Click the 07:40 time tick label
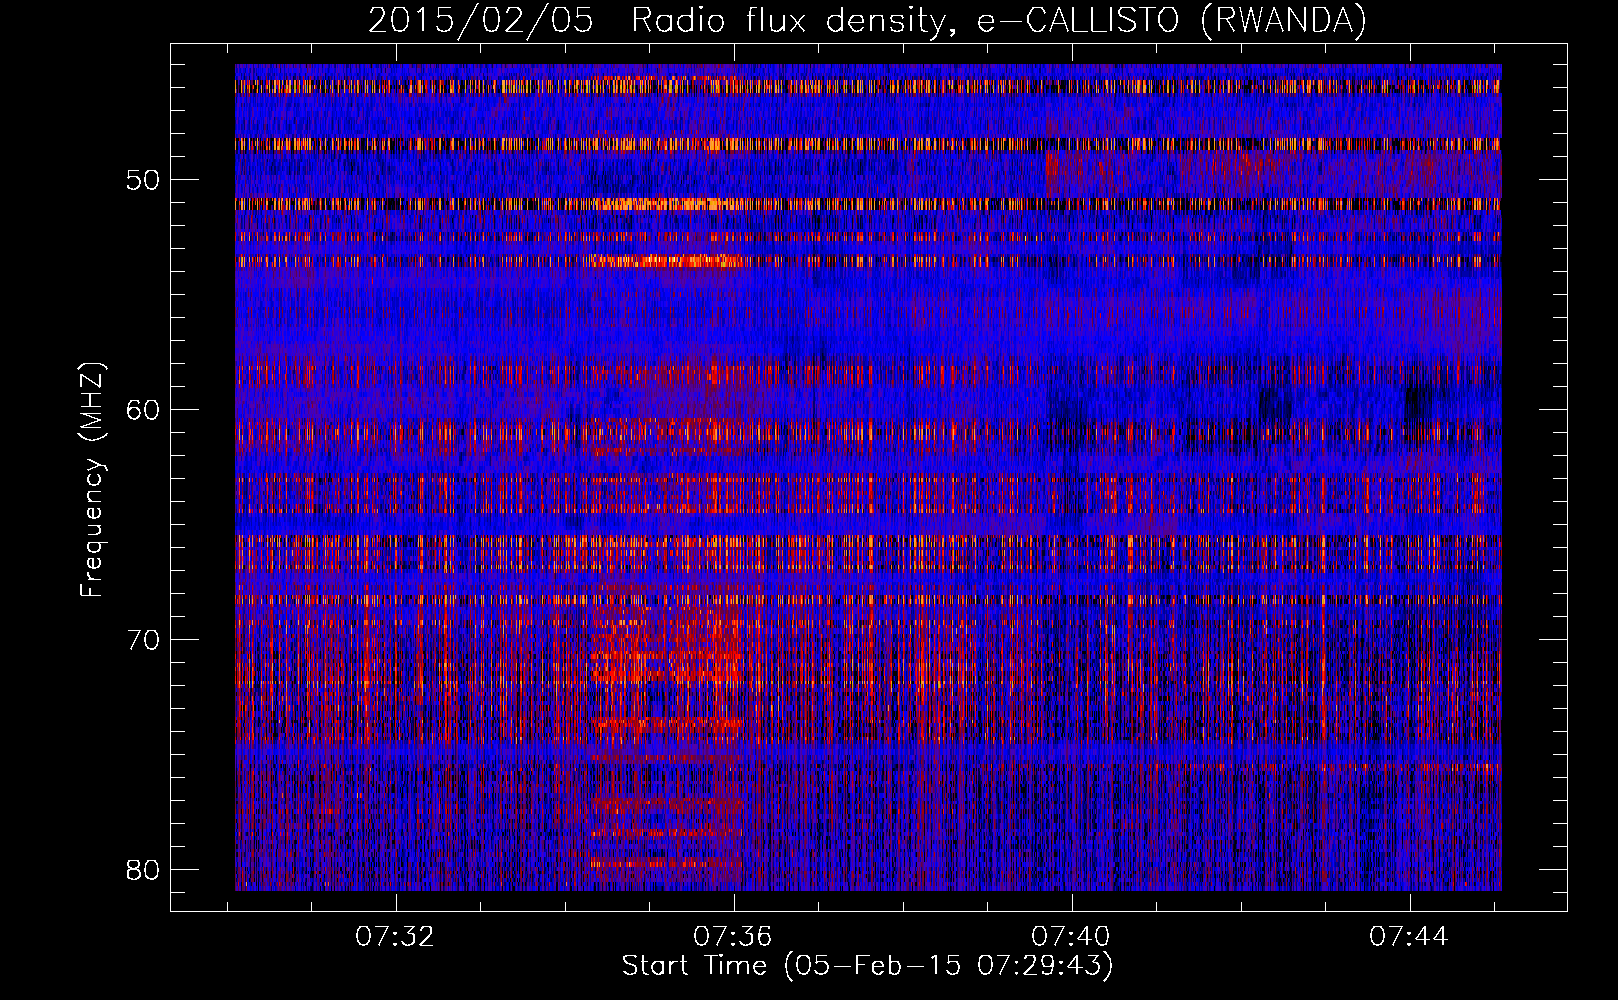 [1072, 937]
